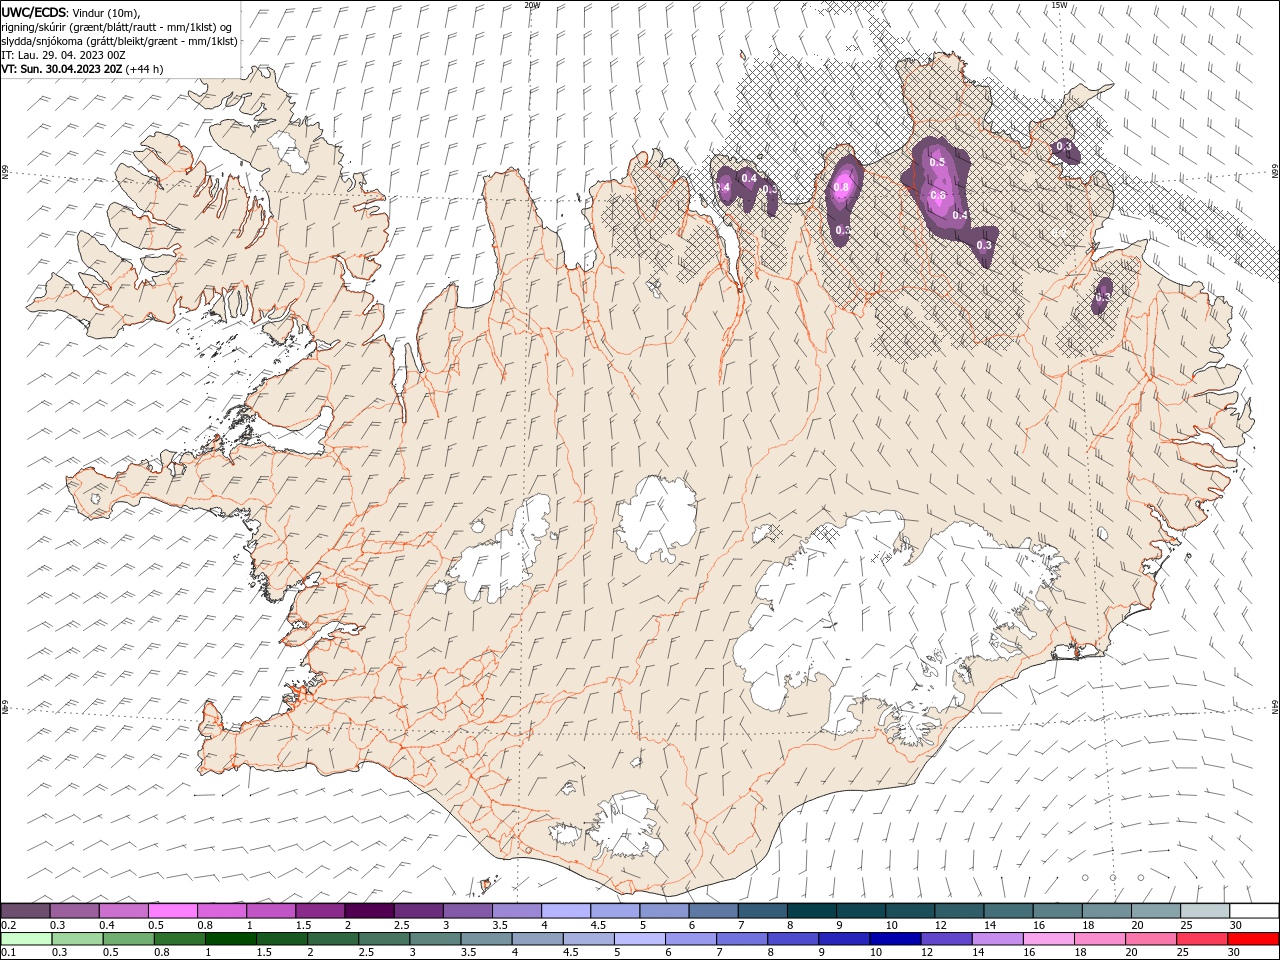Click the 15W longitude label
The image size is (1280, 960).
click(1059, 5)
